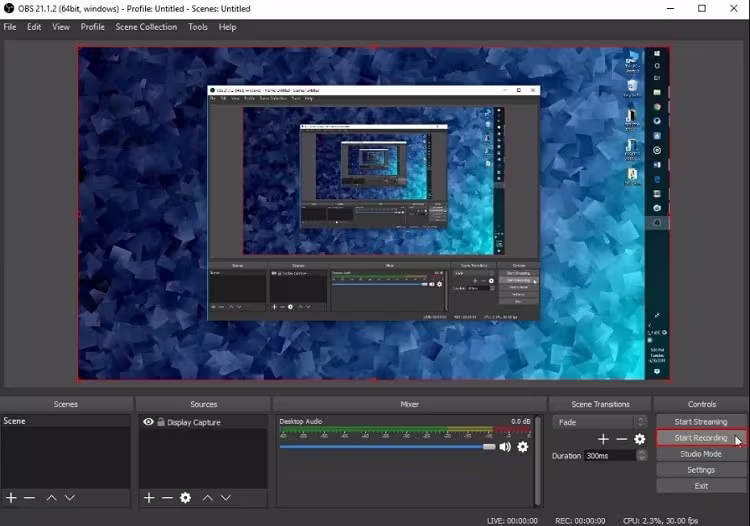Viewport: 750px width, 526px height.
Task: Click the Duration 300ms input field
Action: 611,456
